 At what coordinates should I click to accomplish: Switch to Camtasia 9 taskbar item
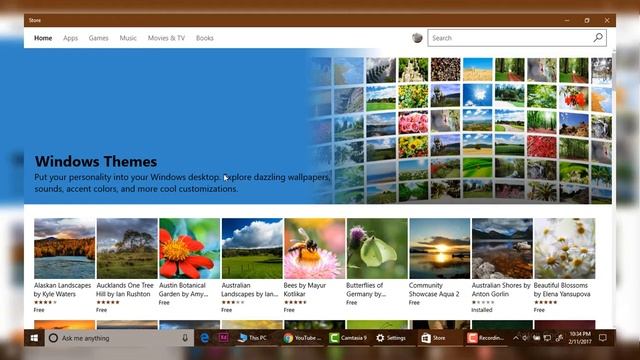pos(348,338)
